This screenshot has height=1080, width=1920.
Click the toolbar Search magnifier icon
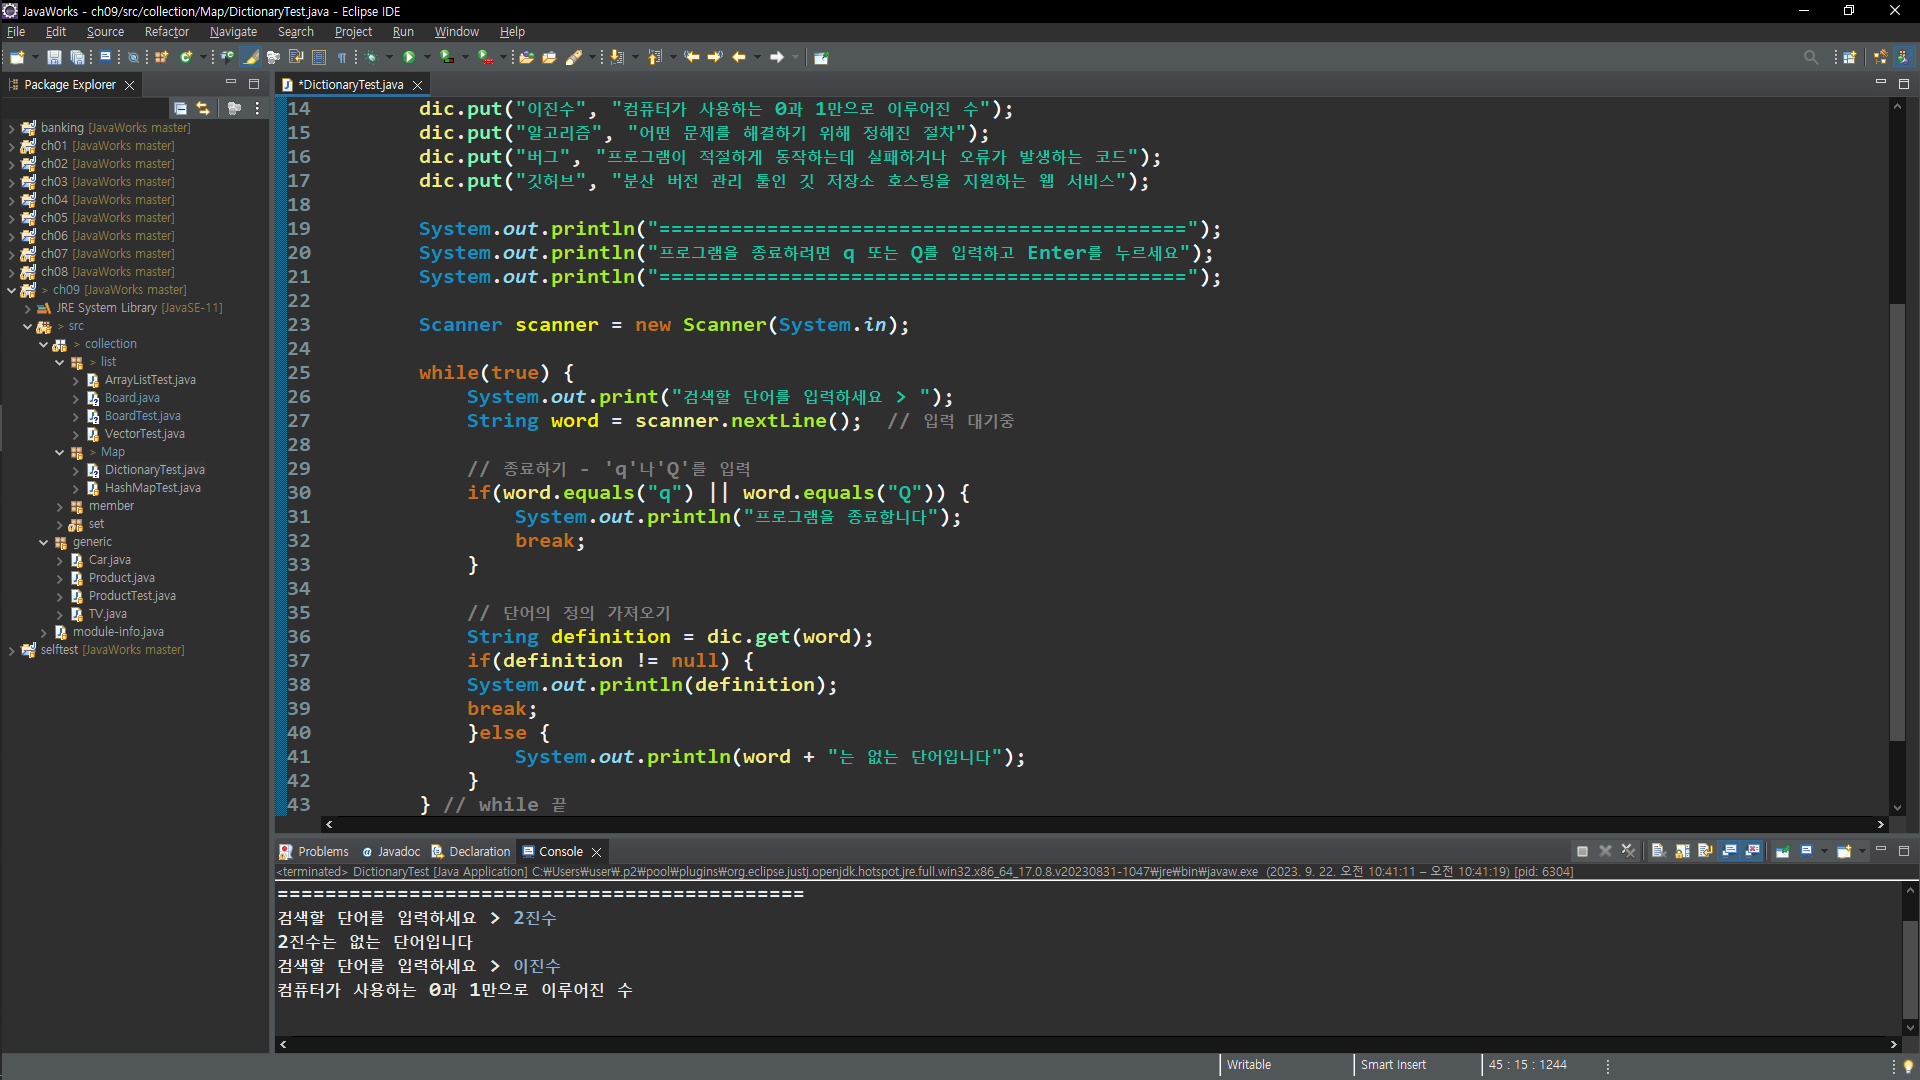point(1810,57)
